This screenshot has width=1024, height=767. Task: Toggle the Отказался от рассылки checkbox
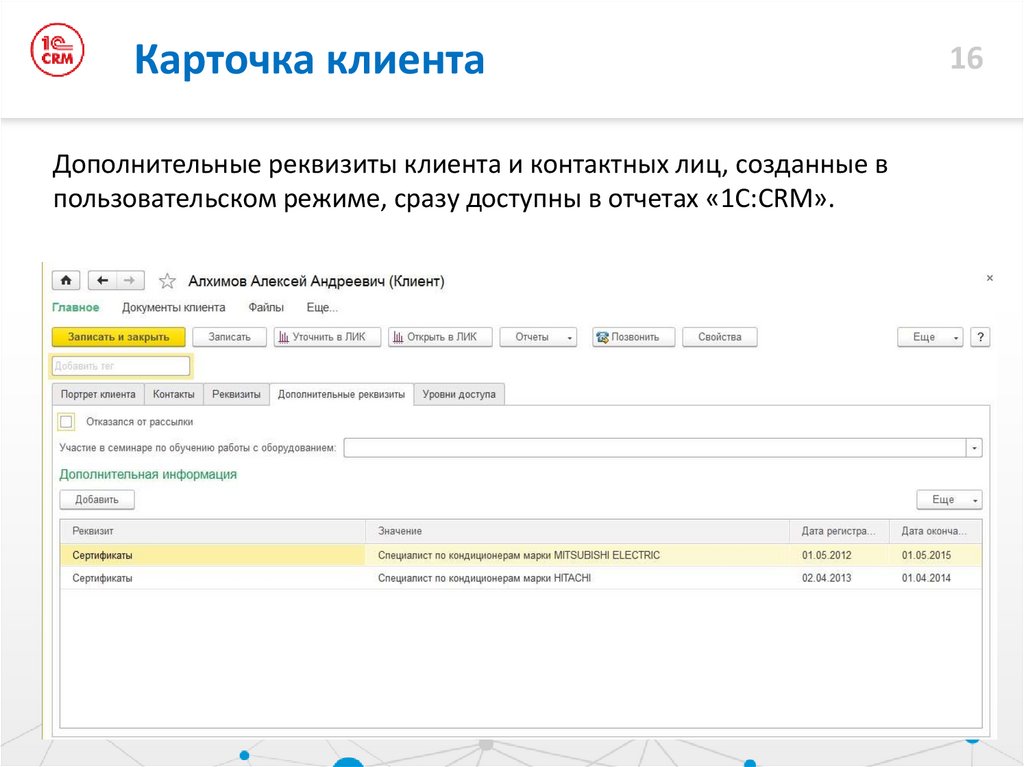67,421
